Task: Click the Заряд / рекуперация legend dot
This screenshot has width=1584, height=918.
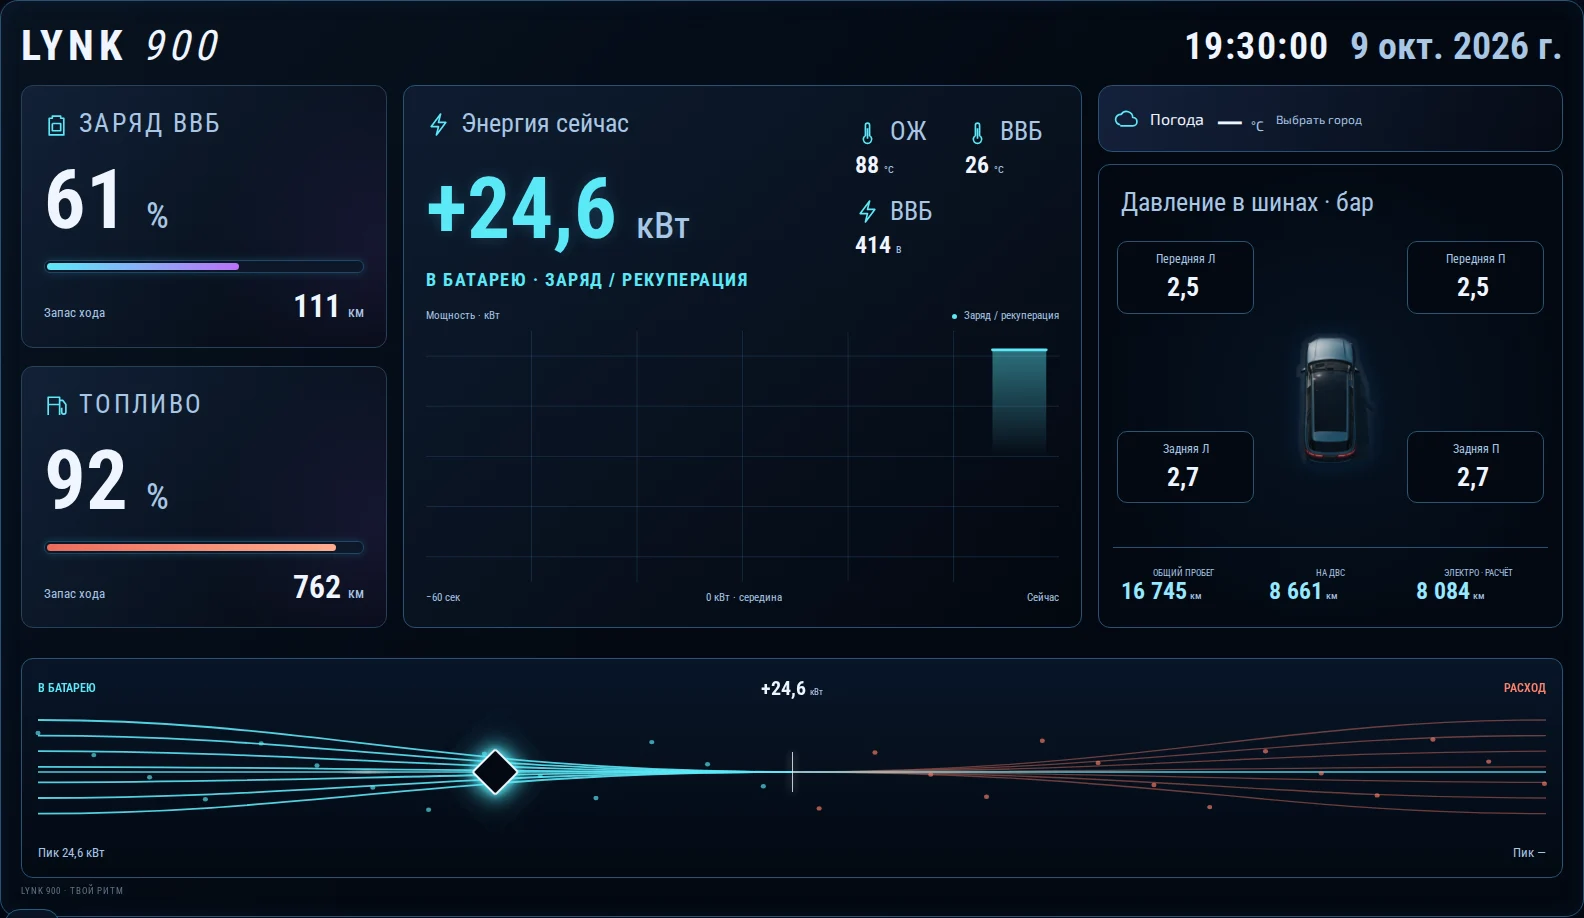Action: (954, 316)
